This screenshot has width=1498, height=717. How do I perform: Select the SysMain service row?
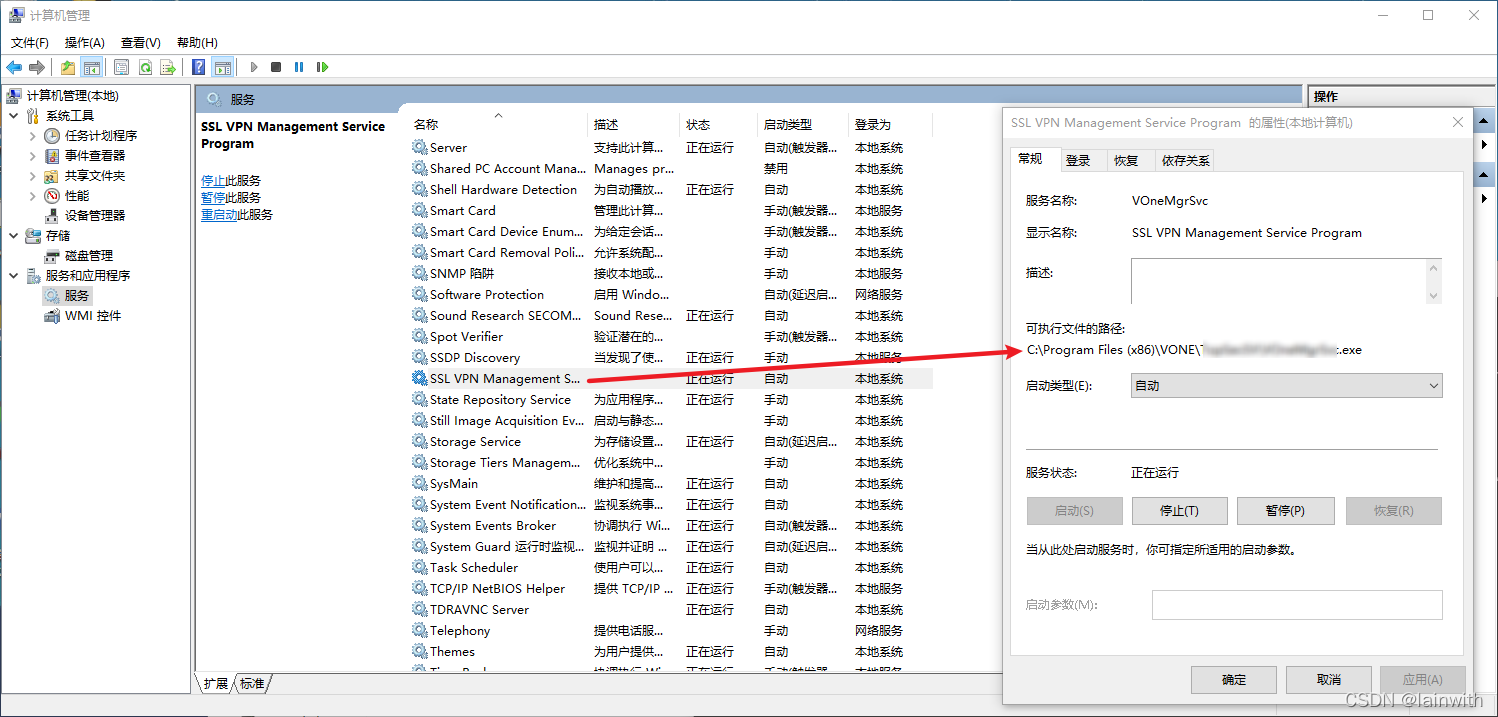pyautogui.click(x=671, y=484)
